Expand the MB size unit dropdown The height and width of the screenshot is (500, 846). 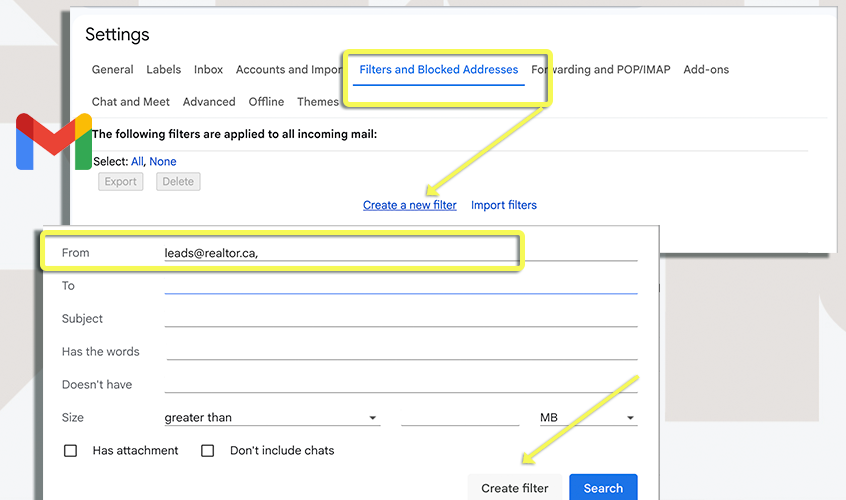point(587,418)
